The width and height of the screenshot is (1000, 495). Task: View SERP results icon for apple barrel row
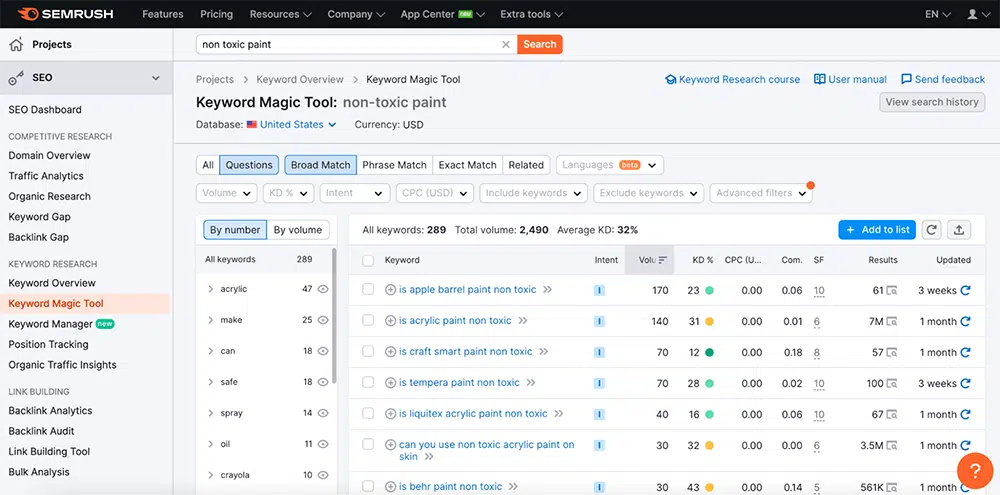point(891,291)
